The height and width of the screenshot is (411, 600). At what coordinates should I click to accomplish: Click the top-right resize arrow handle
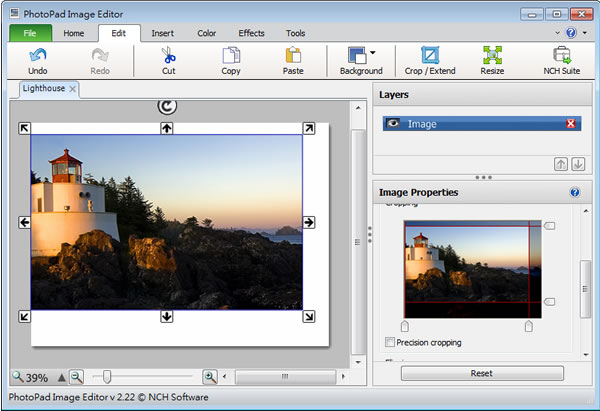click(x=309, y=128)
